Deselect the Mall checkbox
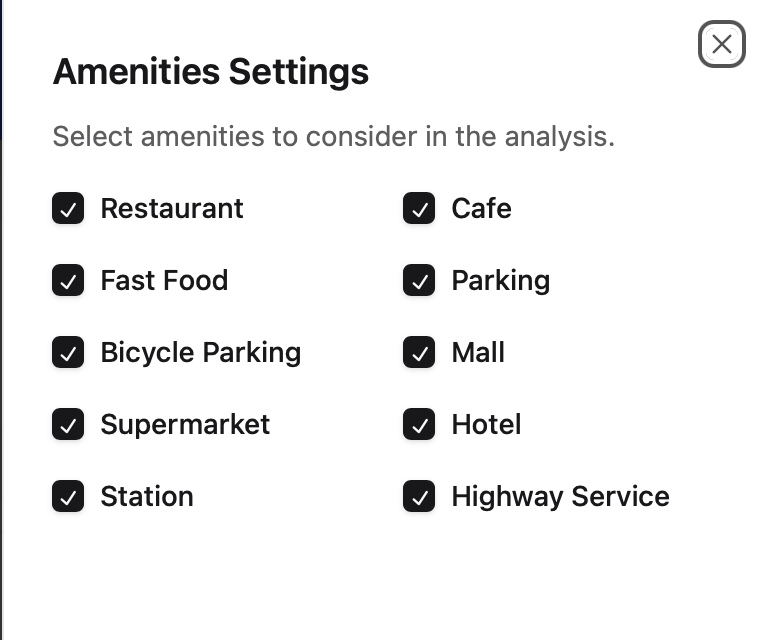770x640 pixels. (x=419, y=352)
